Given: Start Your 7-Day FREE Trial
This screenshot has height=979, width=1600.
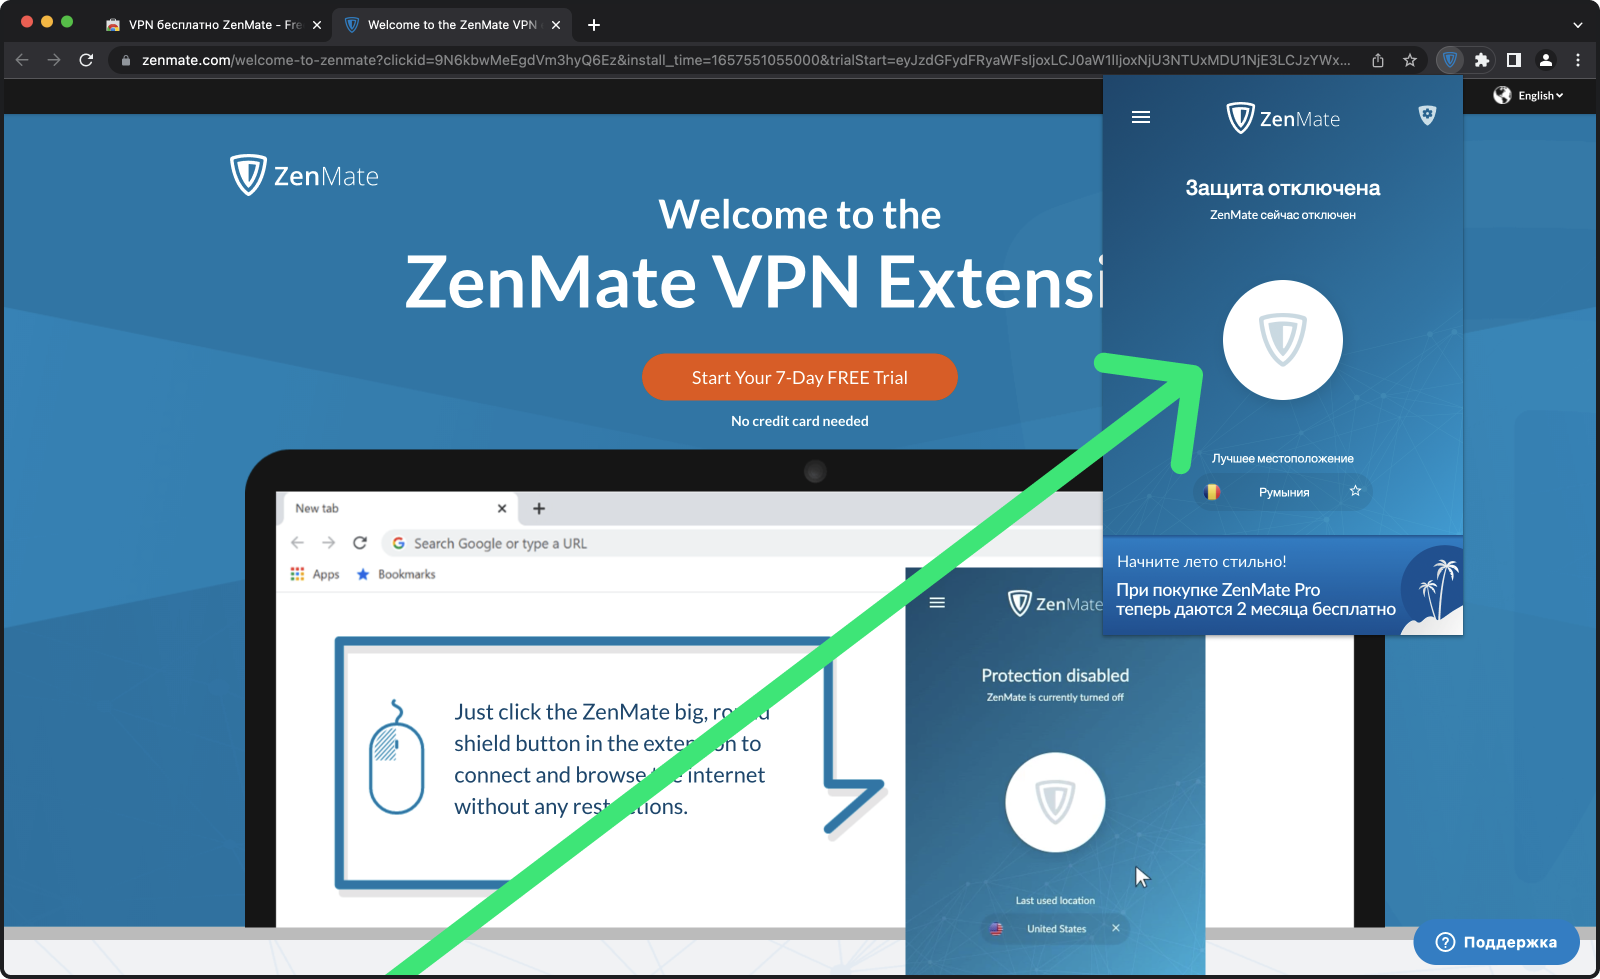Looking at the screenshot, I should (x=800, y=377).
